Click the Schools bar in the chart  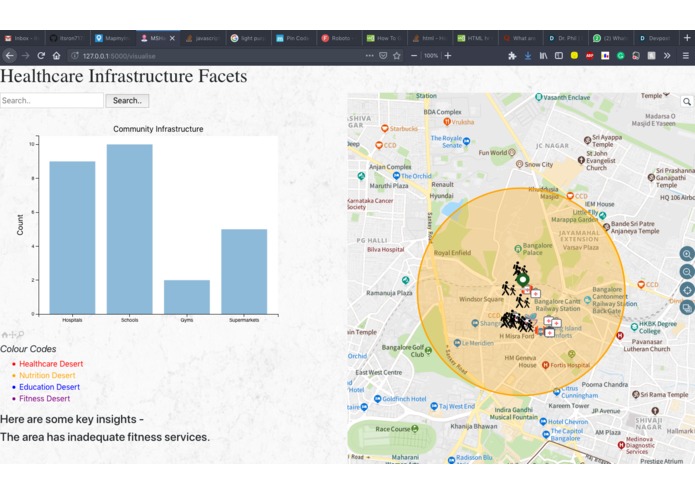[129, 229]
